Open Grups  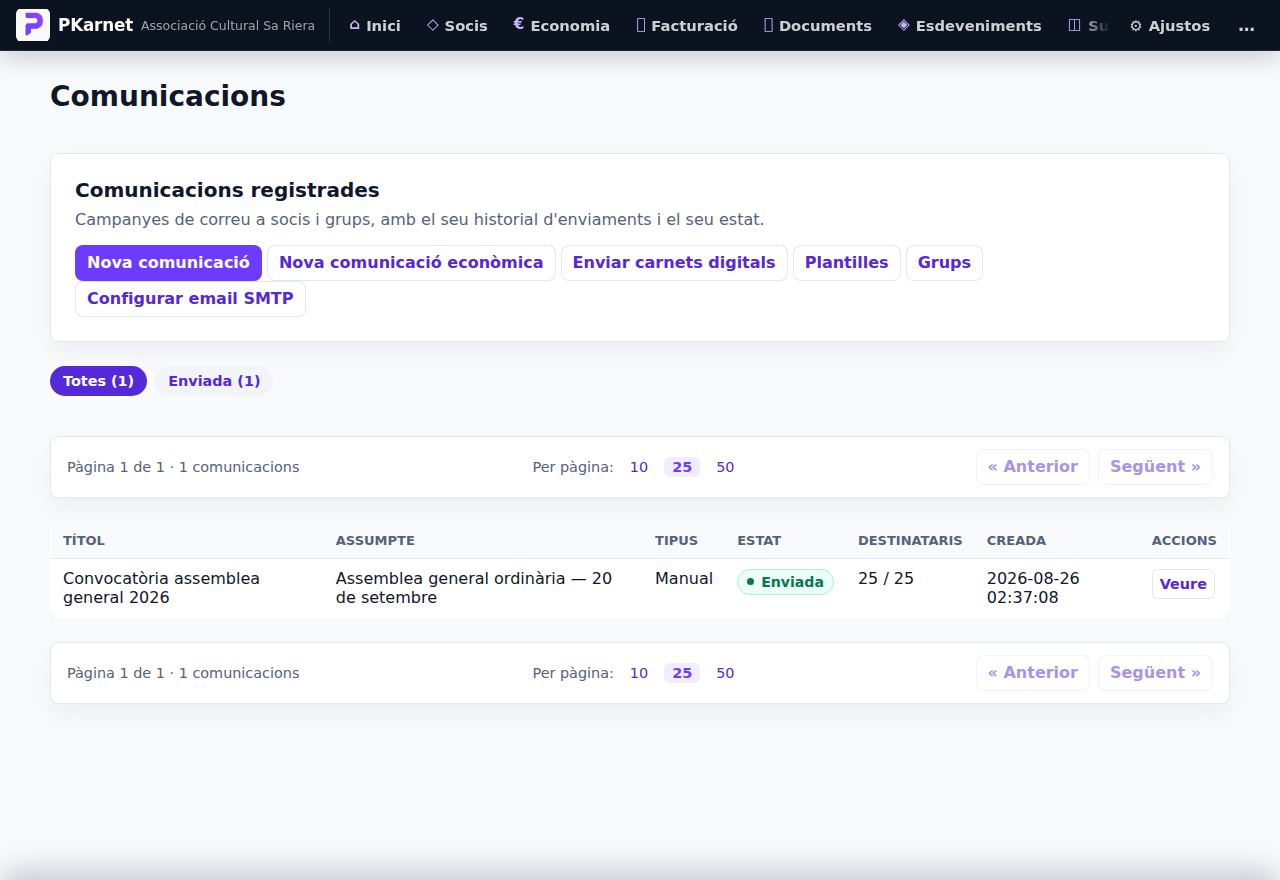(944, 263)
